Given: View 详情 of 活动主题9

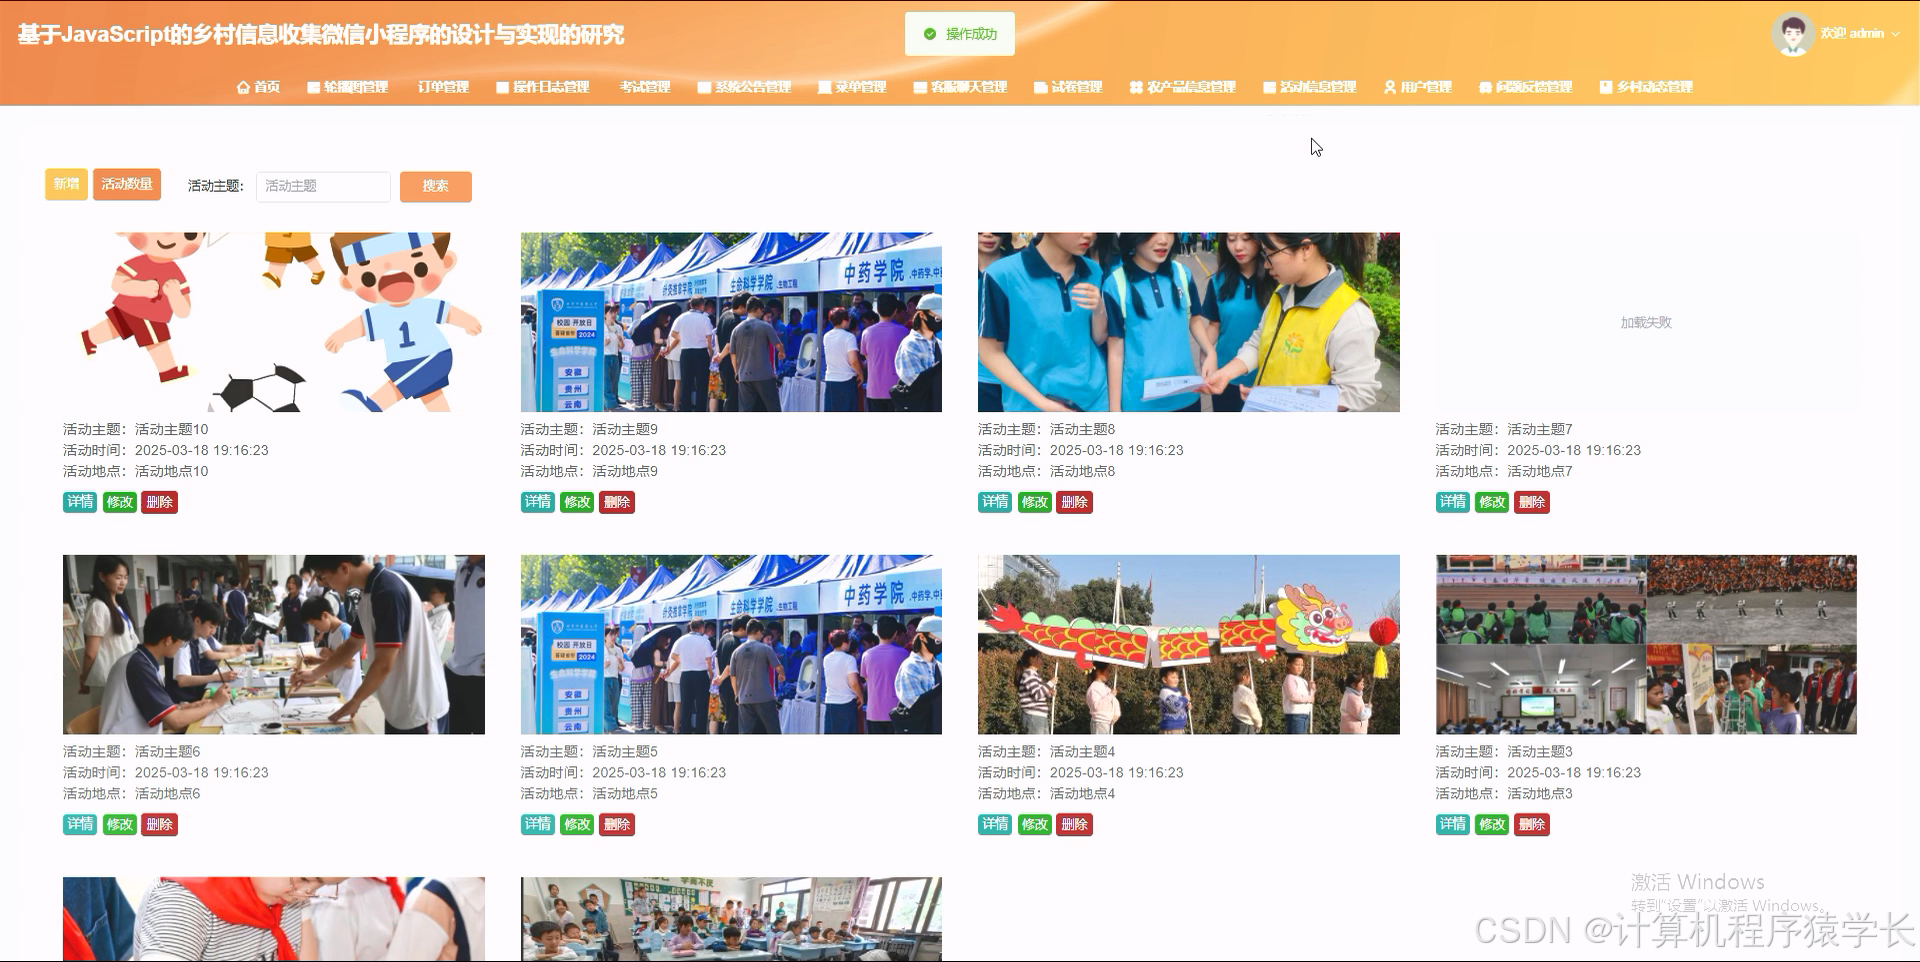Looking at the screenshot, I should pyautogui.click(x=538, y=502).
